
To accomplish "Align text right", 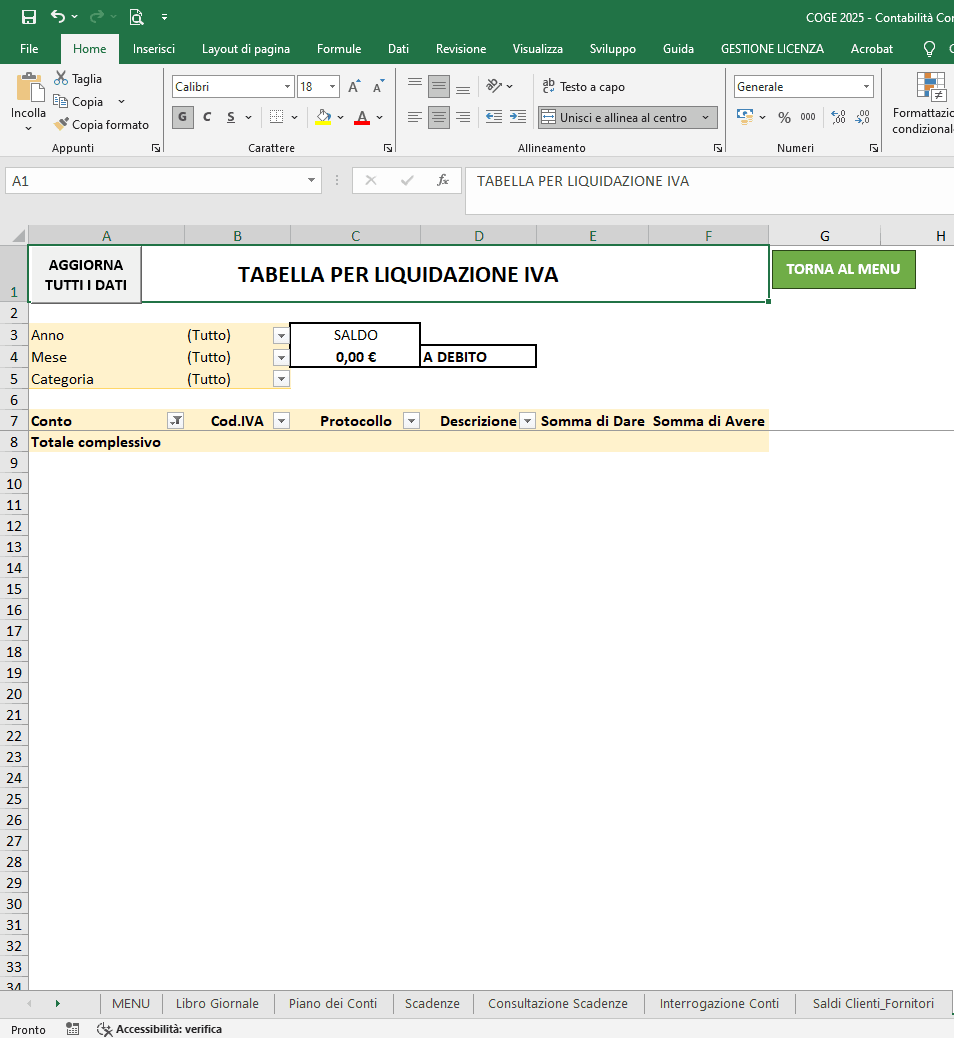I will (x=463, y=117).
